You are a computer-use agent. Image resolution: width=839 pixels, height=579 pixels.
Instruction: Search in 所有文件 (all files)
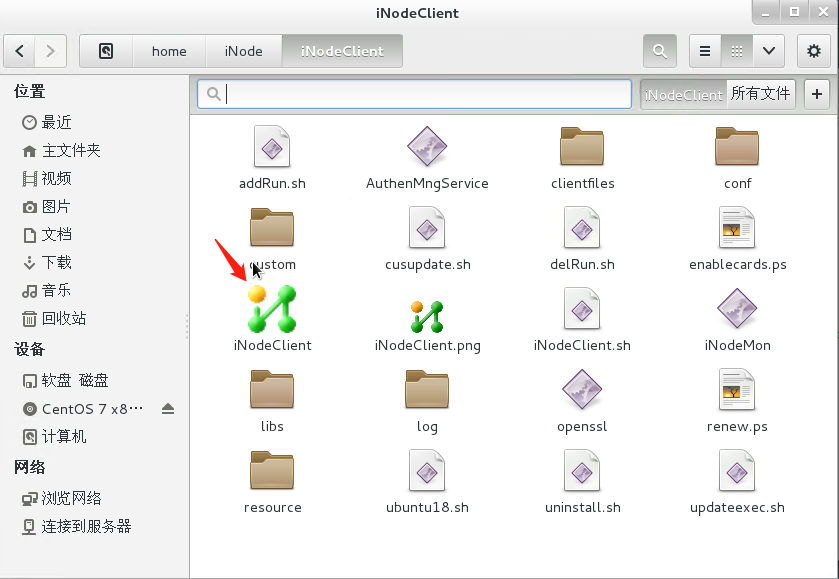click(761, 94)
